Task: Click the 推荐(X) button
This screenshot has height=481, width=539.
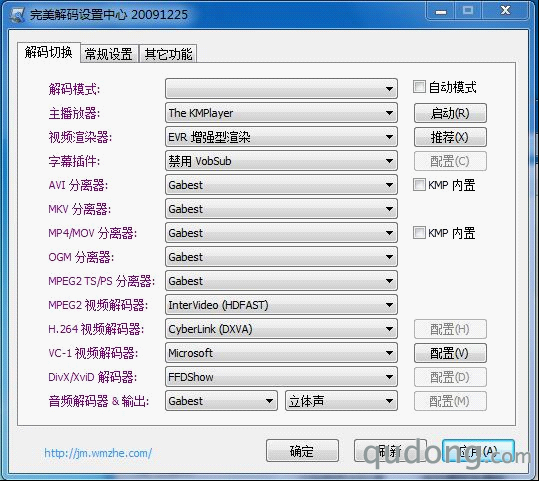Action: click(x=450, y=137)
